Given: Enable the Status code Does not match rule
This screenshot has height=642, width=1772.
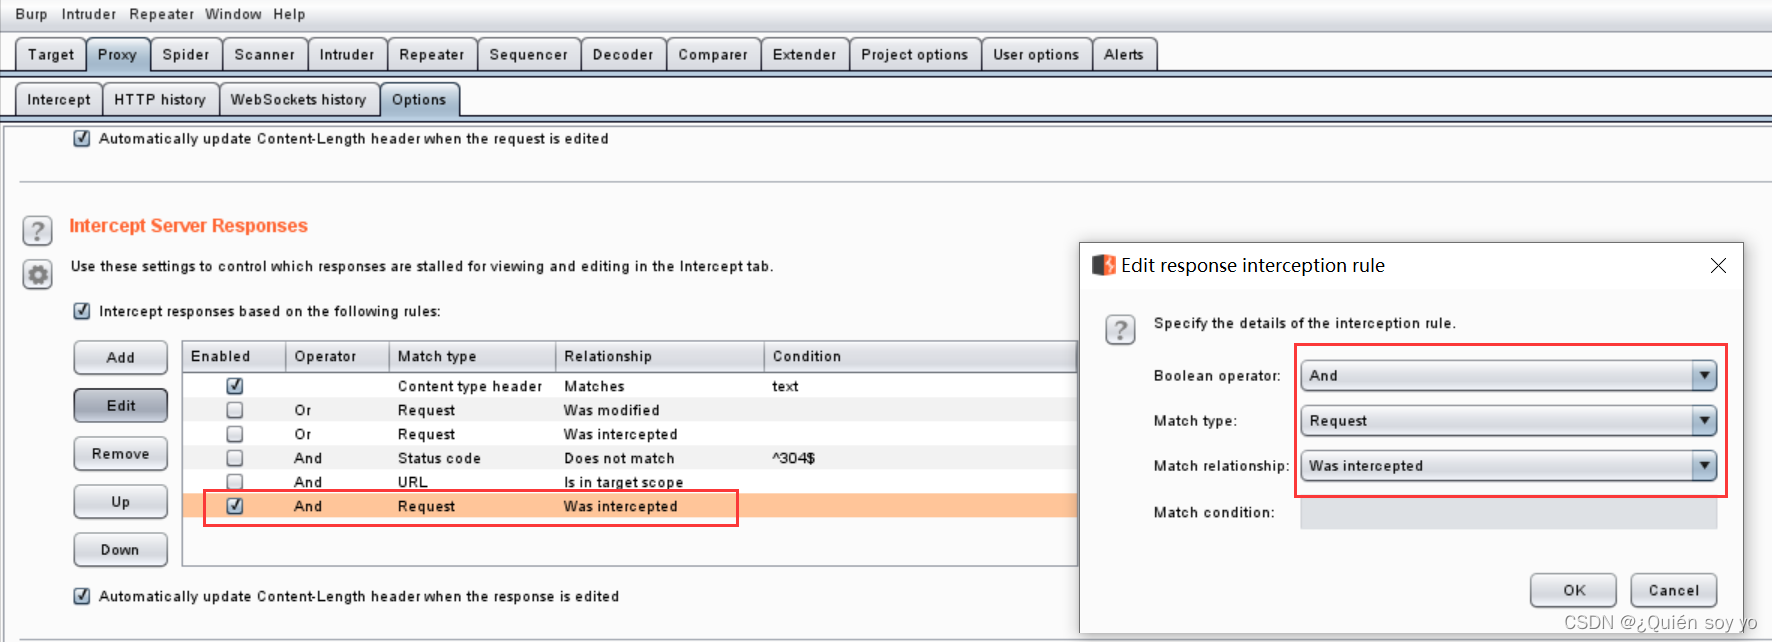Looking at the screenshot, I should point(234,458).
